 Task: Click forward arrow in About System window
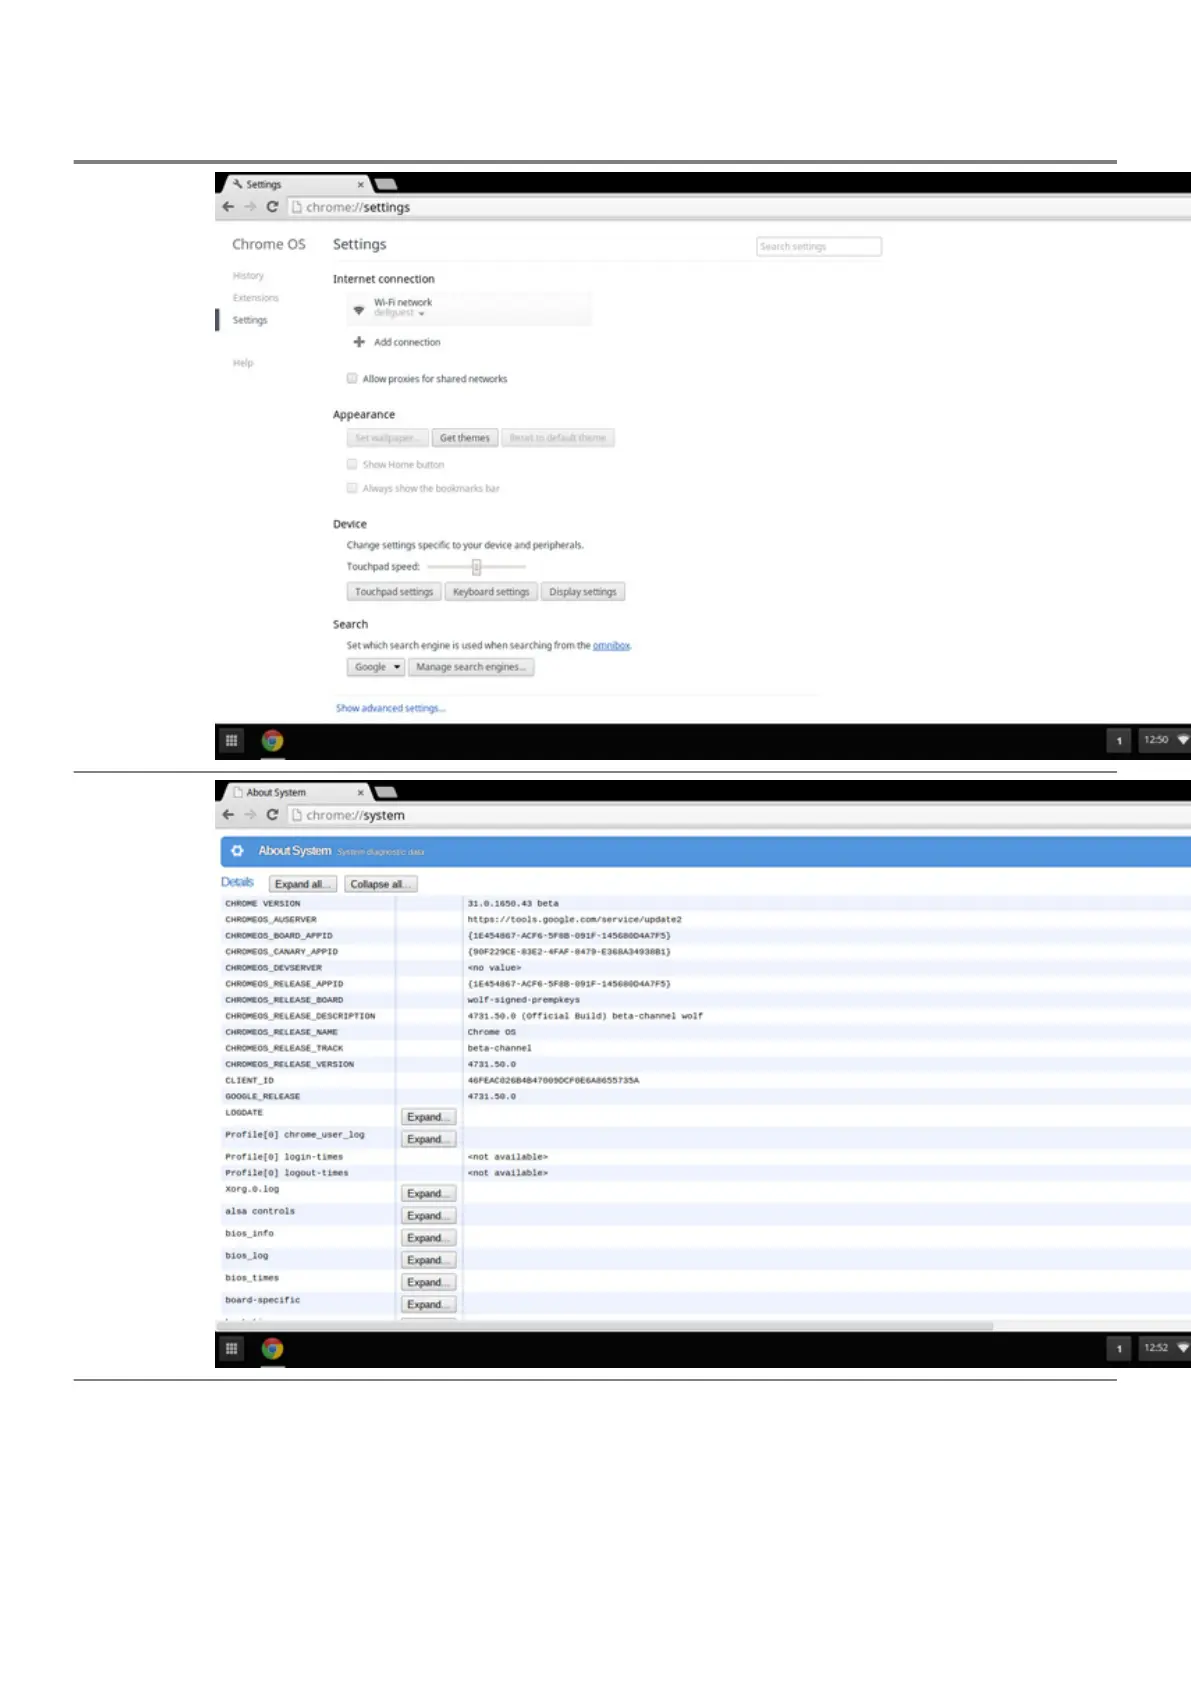[250, 815]
